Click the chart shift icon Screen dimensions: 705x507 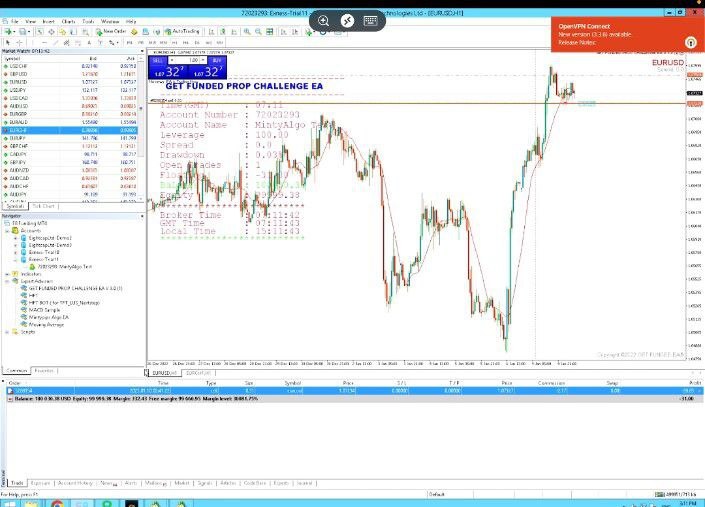[x=295, y=31]
